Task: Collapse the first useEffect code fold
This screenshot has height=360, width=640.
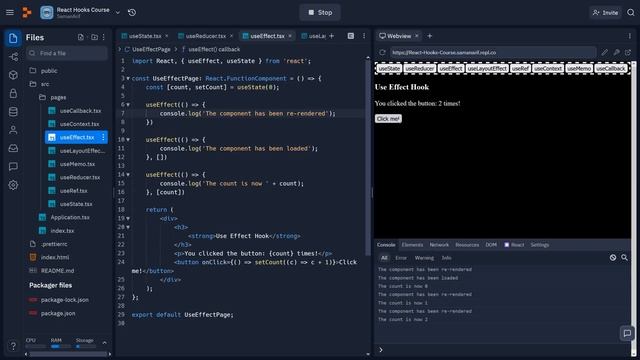Action: point(128,105)
